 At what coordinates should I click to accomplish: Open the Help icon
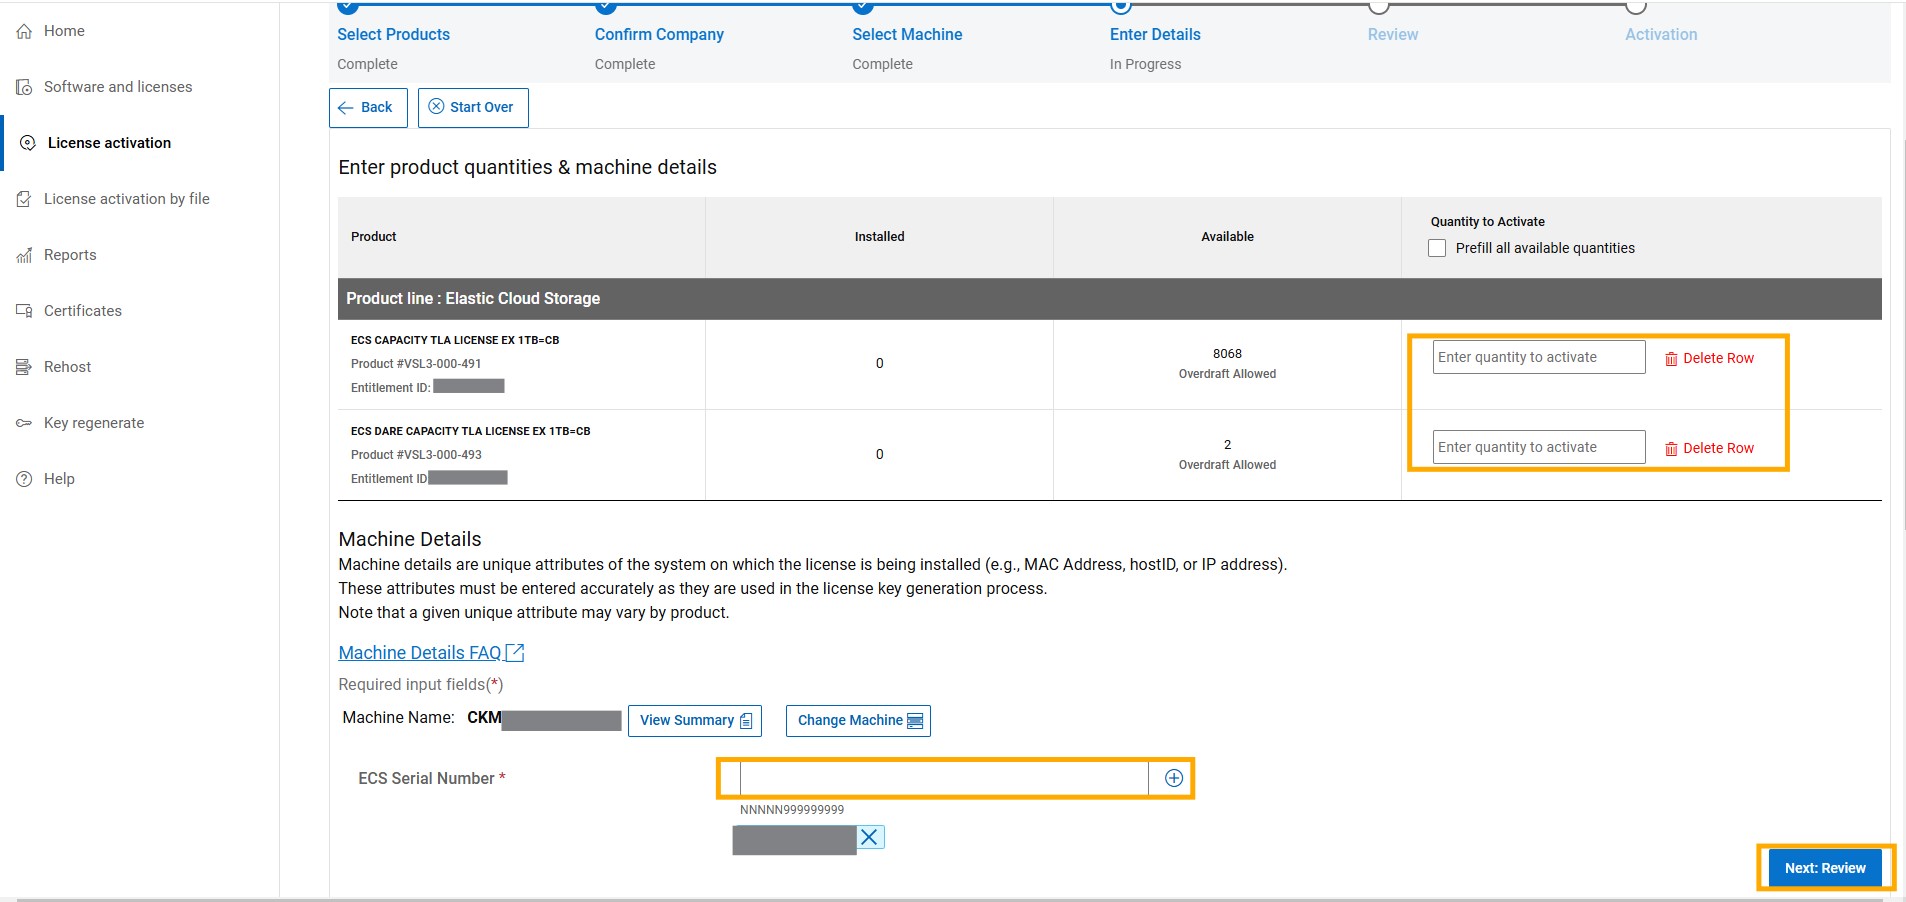[24, 479]
